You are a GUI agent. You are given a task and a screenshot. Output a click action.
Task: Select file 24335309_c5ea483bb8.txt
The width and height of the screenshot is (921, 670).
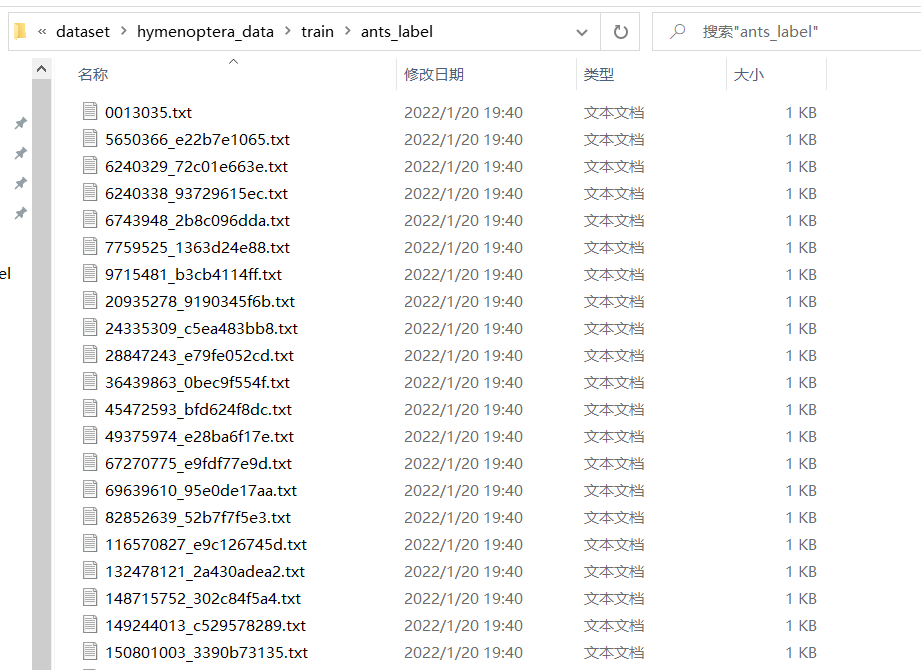[x=201, y=329]
